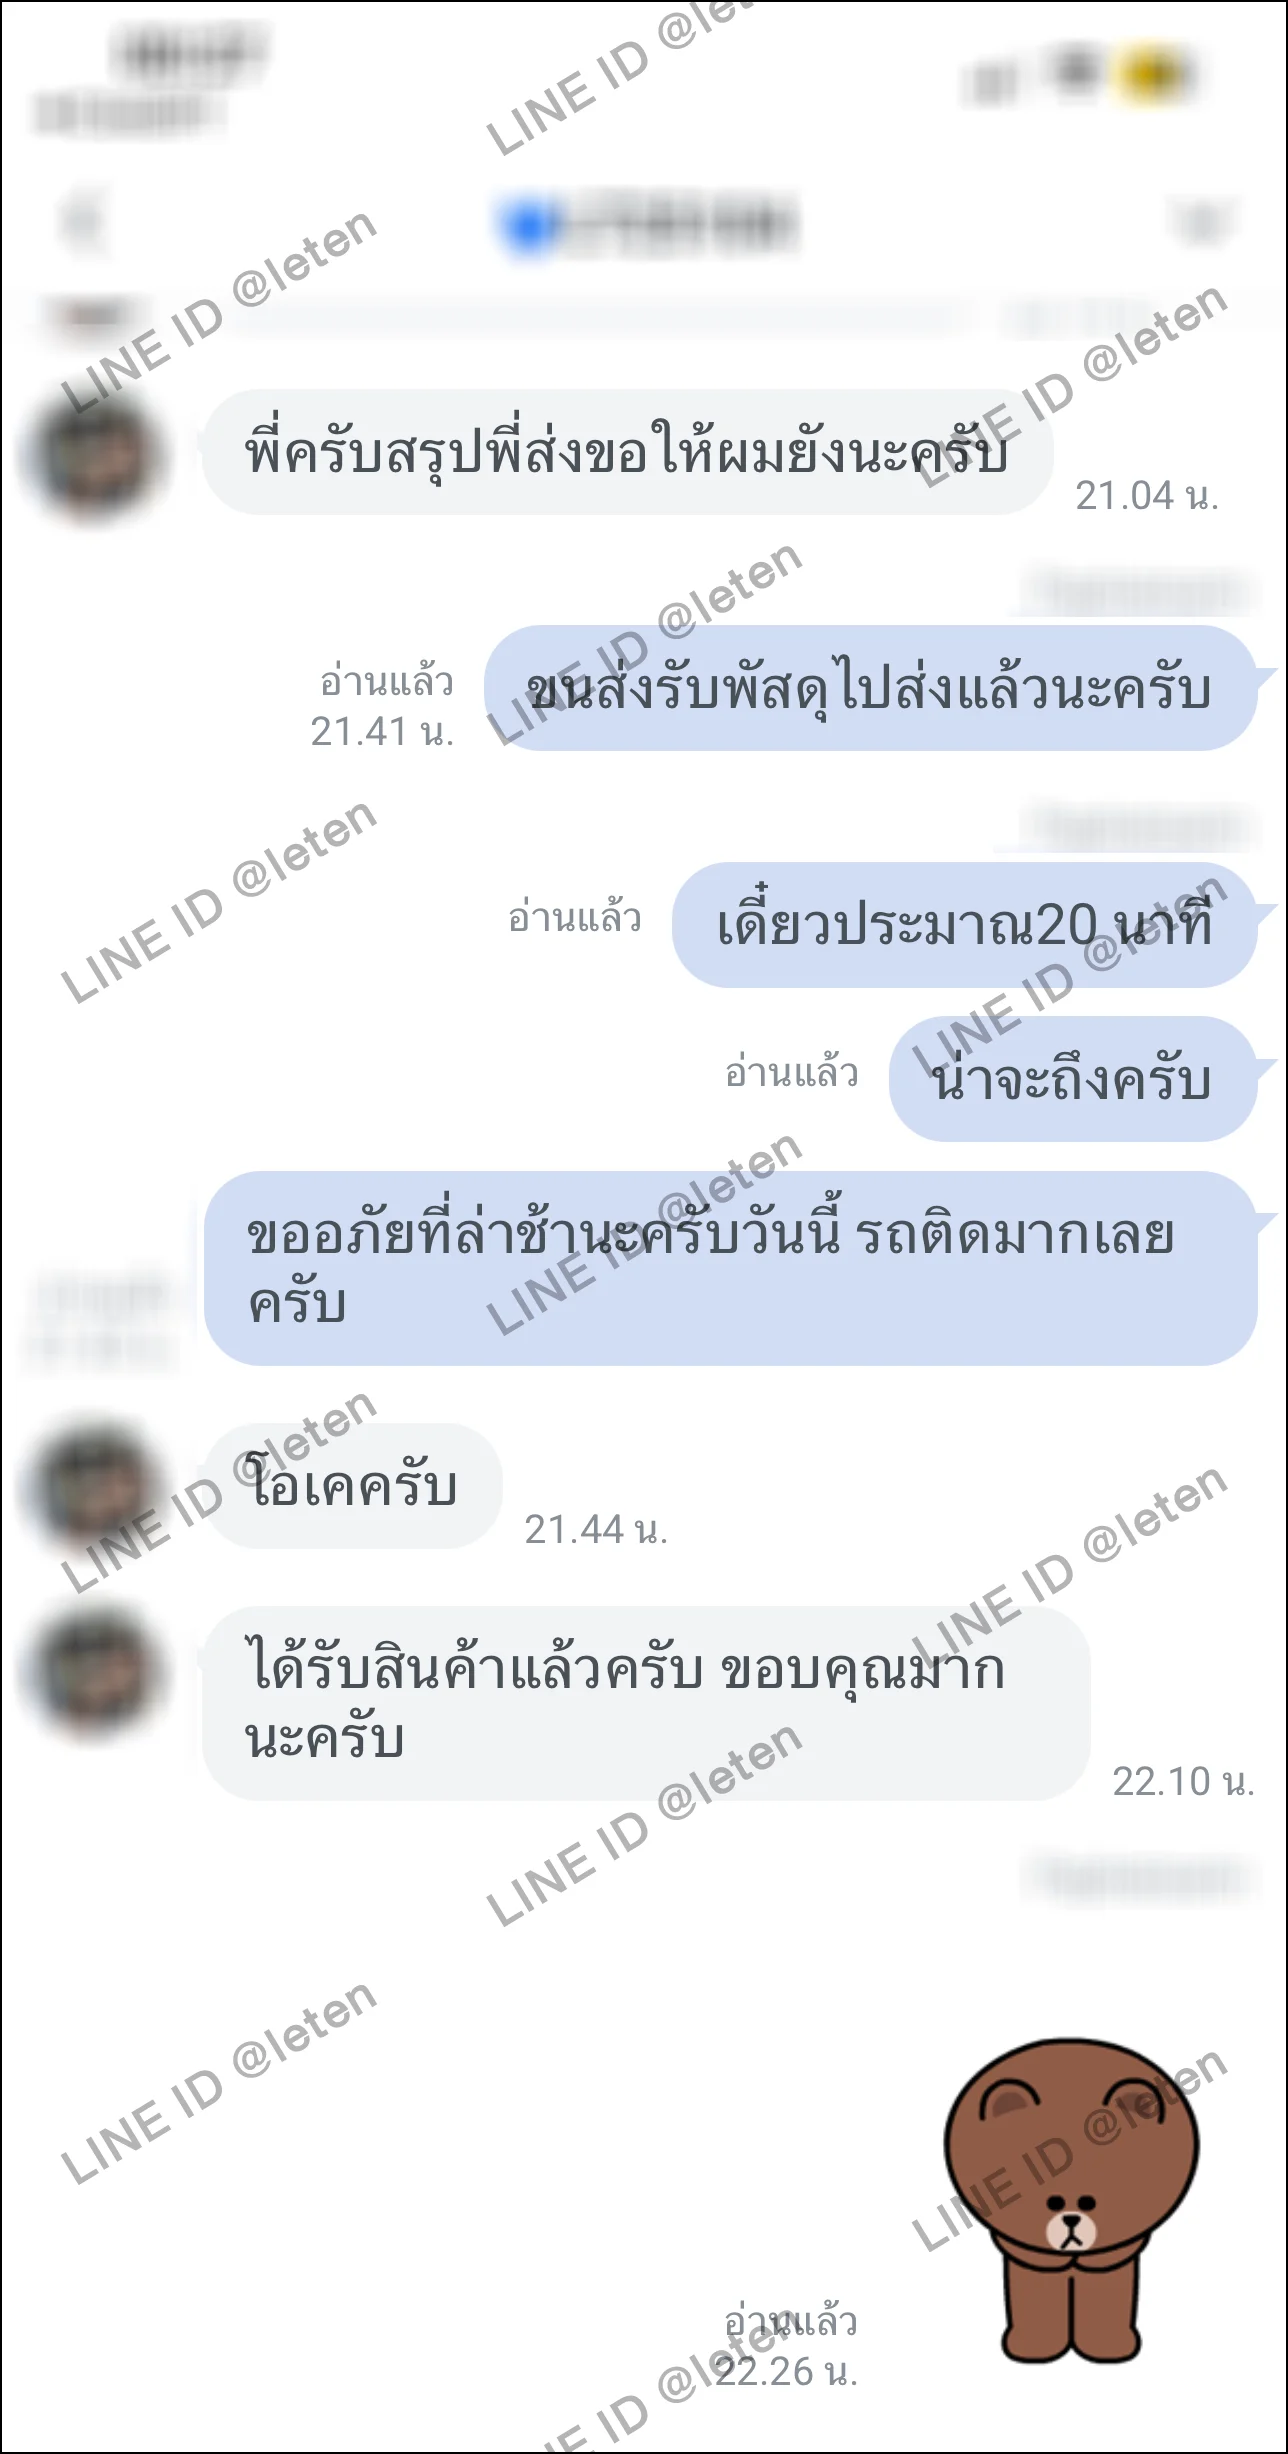Tap the น่าจะถึงครับ message bubble
1288x2454 pixels.
[x=1073, y=1079]
